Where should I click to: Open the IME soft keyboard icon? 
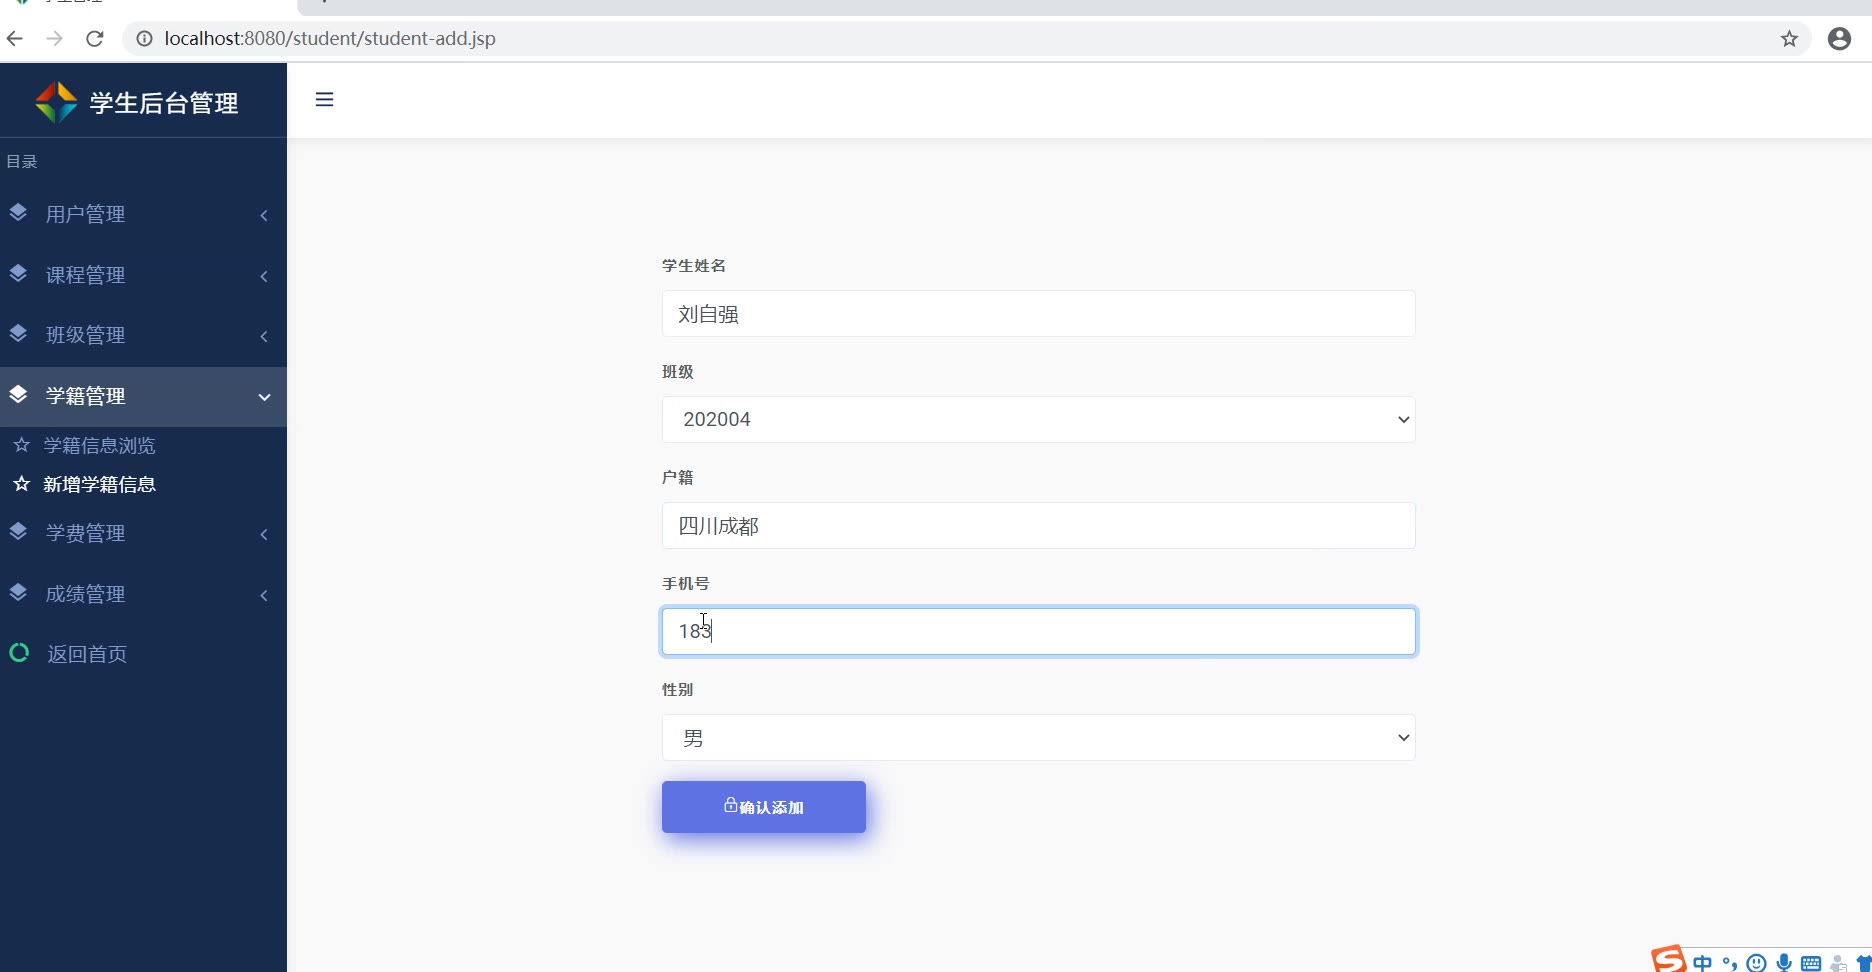click(1811, 964)
